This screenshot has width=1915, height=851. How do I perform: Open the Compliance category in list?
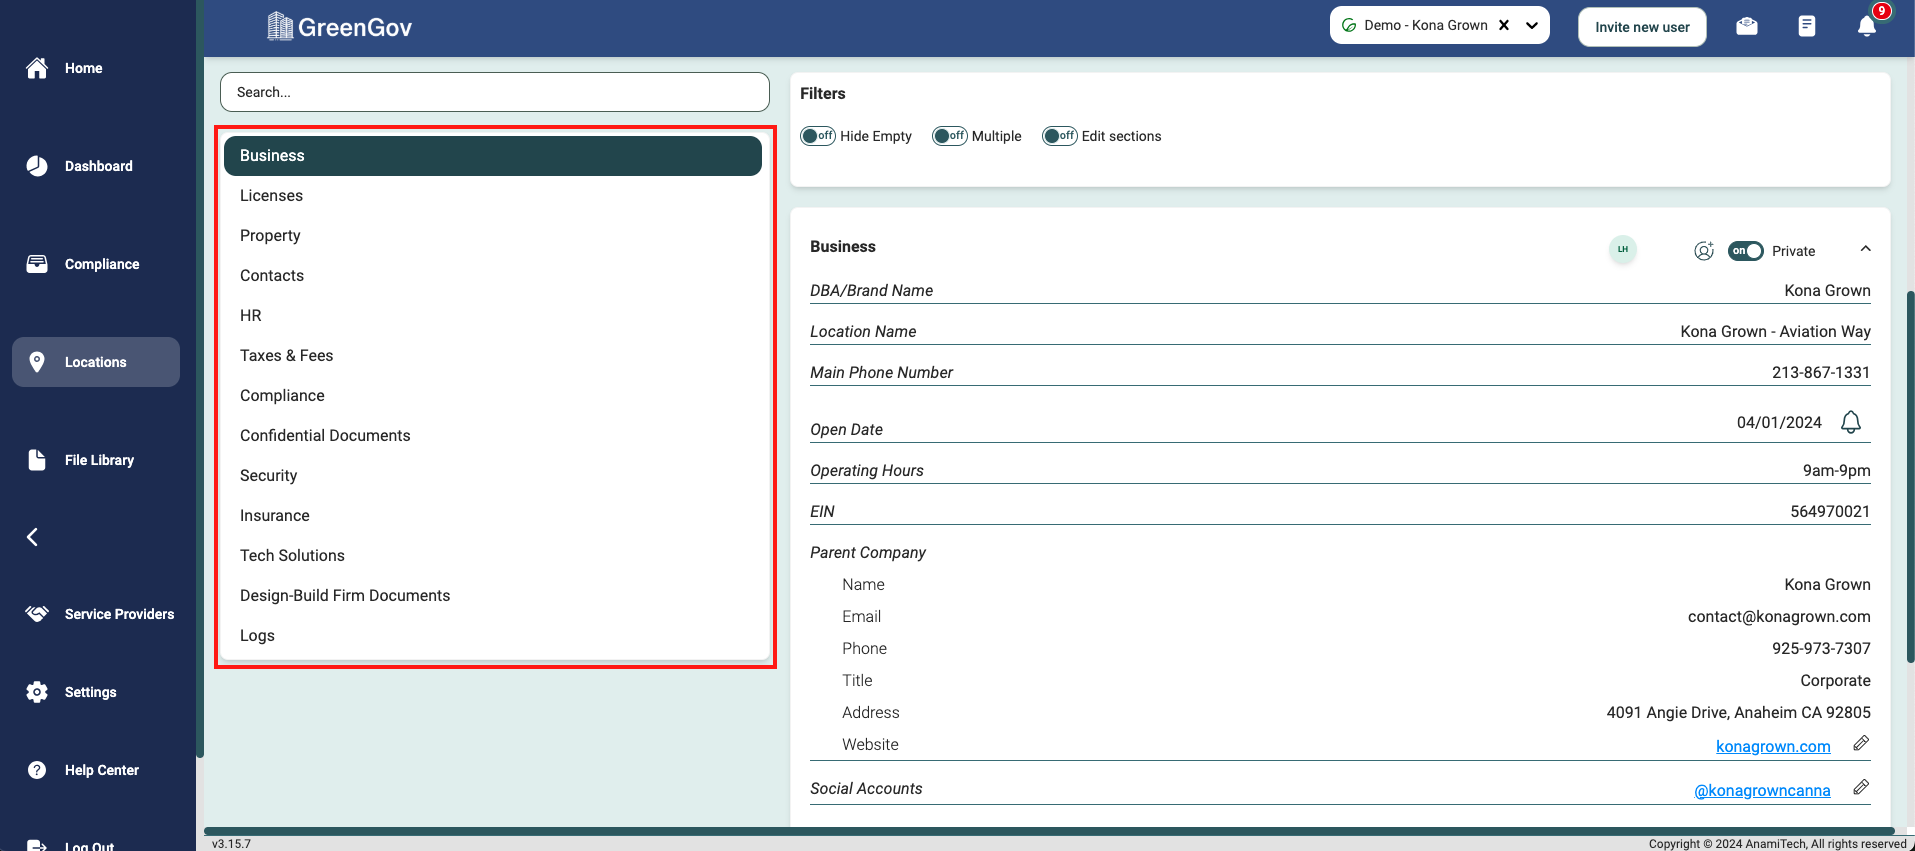click(x=493, y=396)
